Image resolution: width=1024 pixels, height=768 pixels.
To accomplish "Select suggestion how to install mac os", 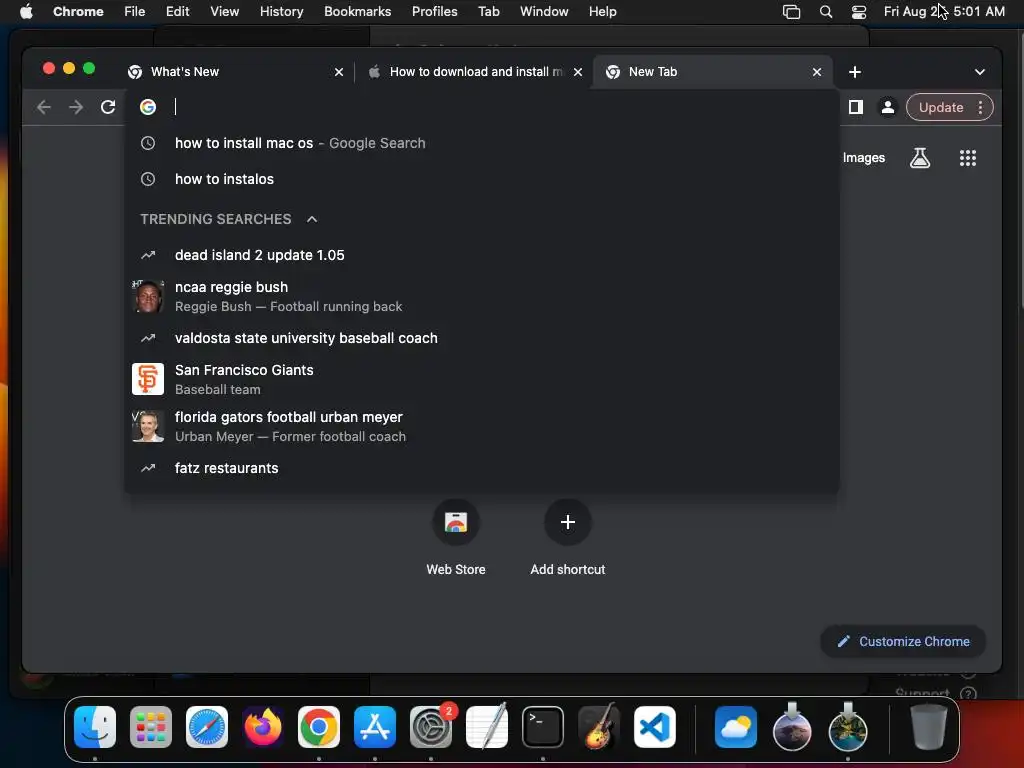I will pos(481,143).
